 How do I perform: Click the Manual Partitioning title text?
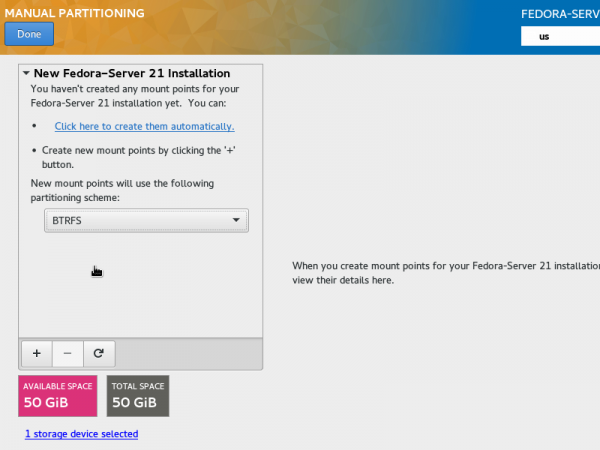tap(75, 13)
